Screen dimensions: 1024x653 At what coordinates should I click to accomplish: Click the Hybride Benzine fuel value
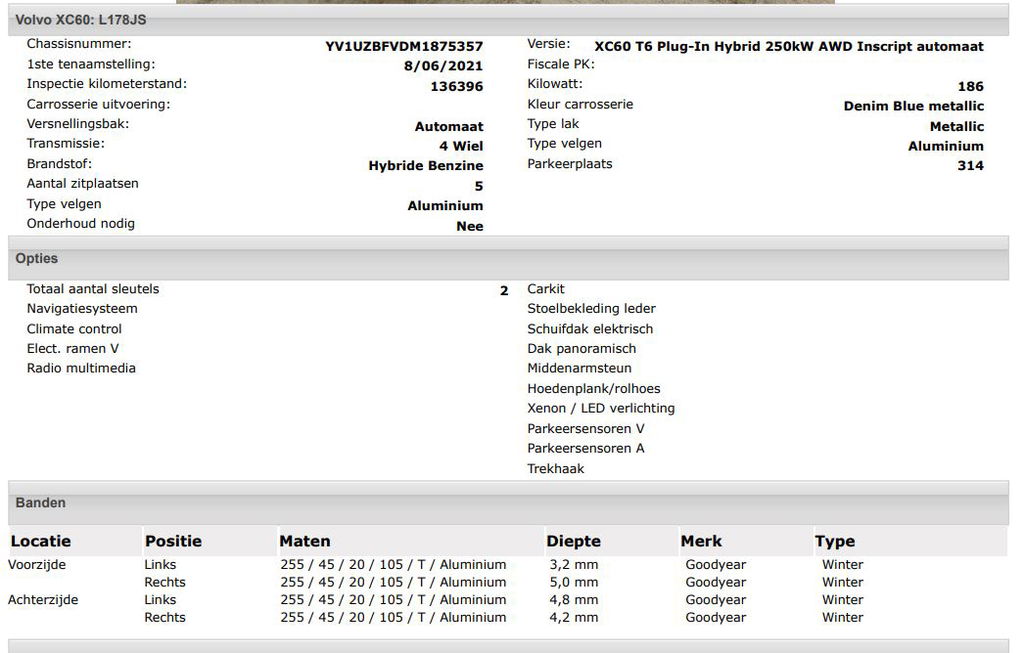click(425, 166)
